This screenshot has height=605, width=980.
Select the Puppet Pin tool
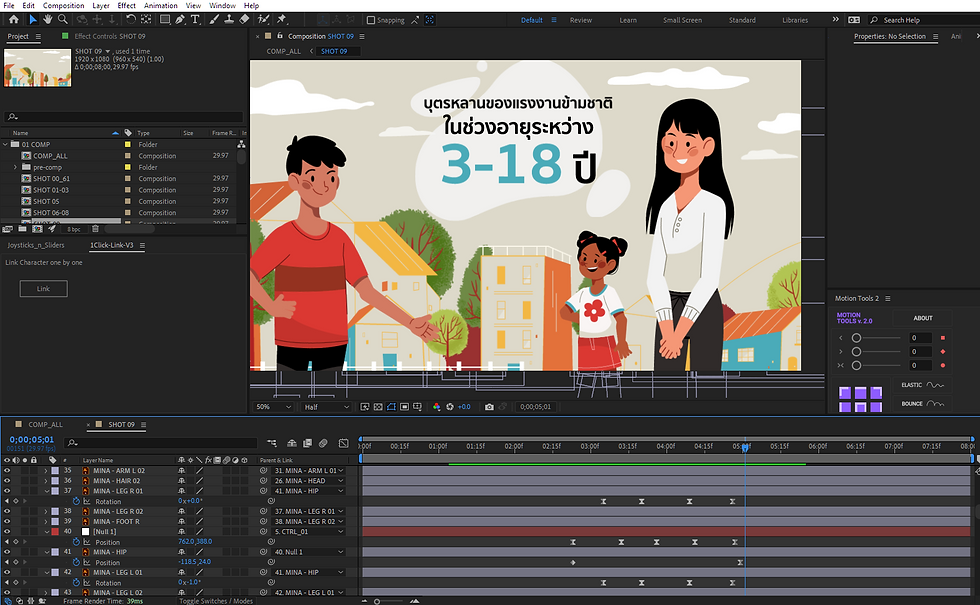click(282, 19)
